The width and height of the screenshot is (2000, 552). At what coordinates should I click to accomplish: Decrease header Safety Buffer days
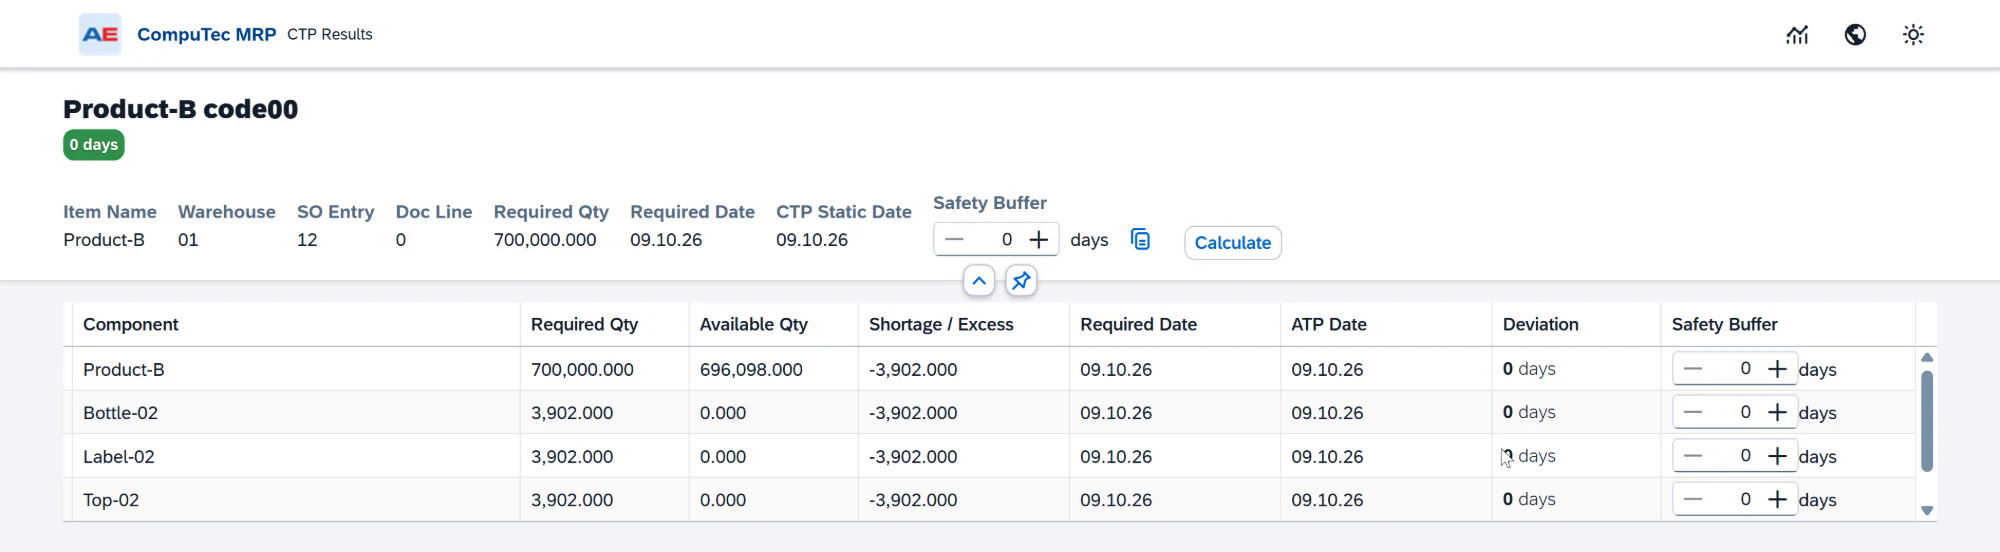pyautogui.click(x=954, y=240)
